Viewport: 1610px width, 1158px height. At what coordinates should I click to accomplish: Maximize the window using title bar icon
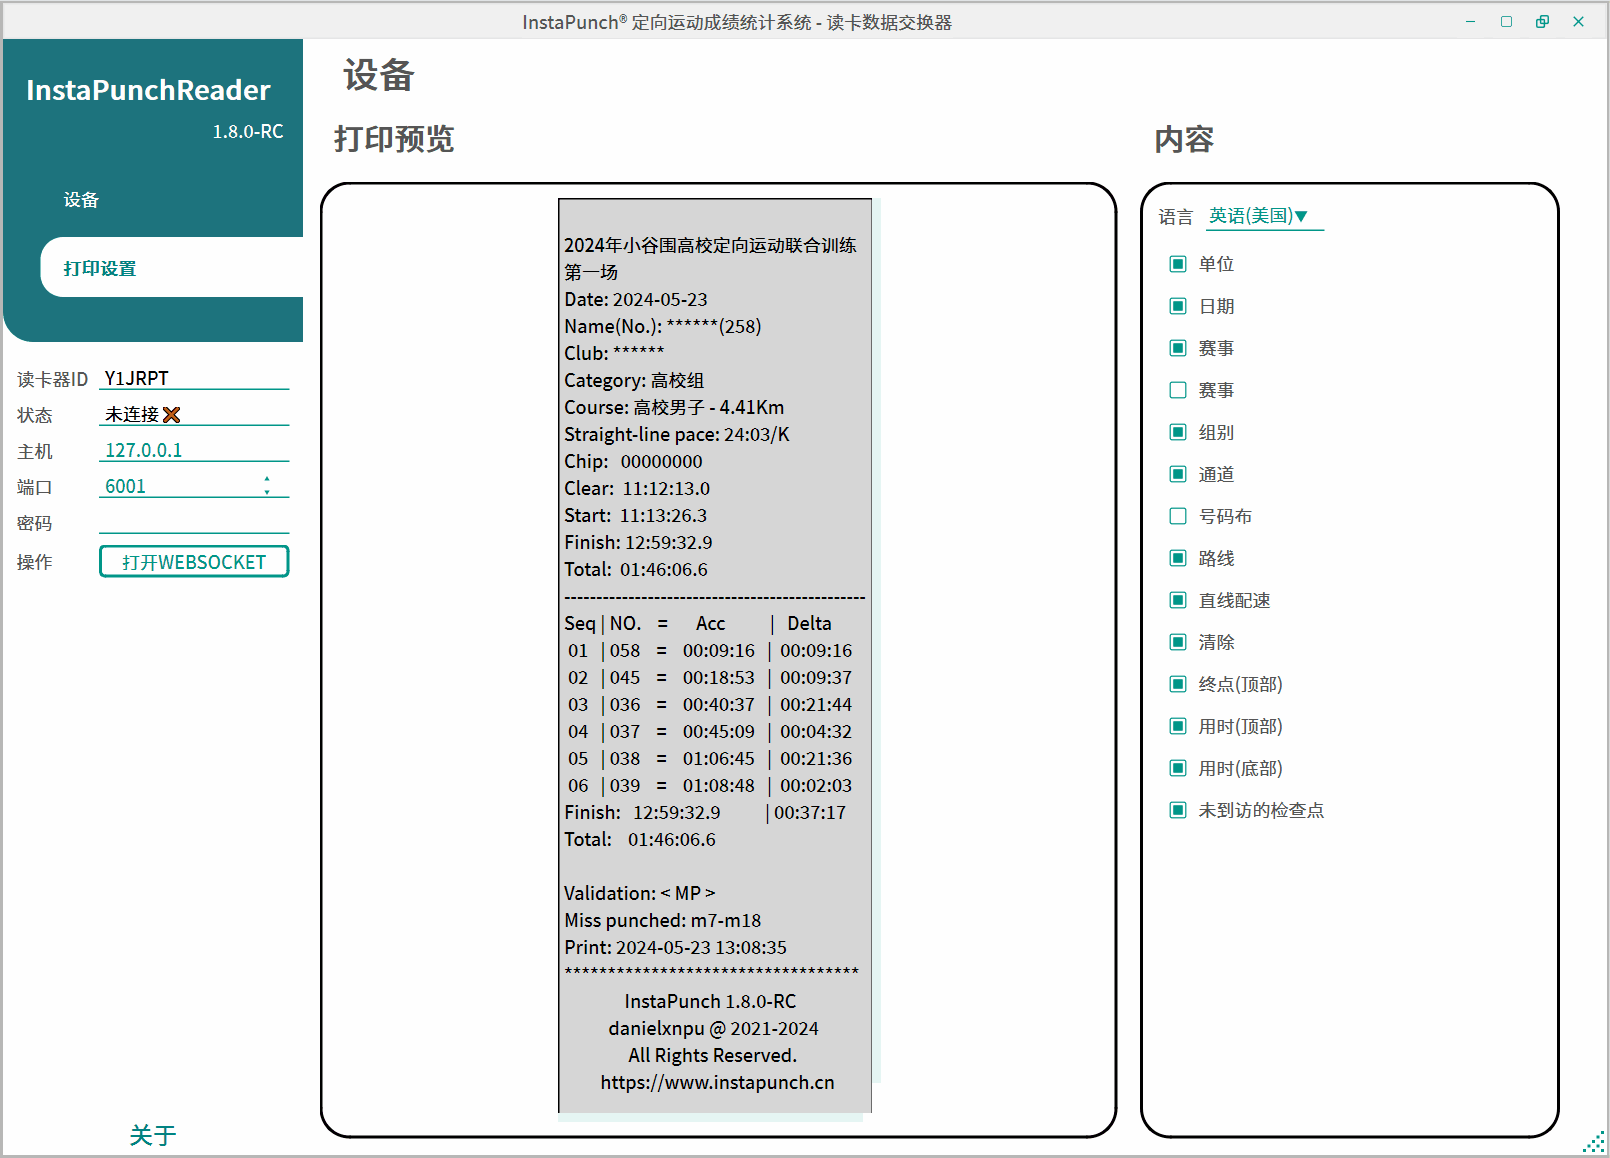1506,22
